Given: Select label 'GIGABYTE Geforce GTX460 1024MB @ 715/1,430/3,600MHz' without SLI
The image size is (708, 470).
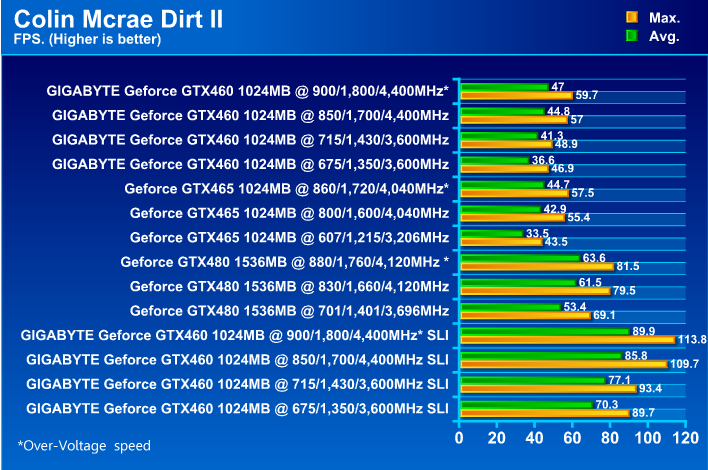Looking at the screenshot, I should click(x=251, y=140).
